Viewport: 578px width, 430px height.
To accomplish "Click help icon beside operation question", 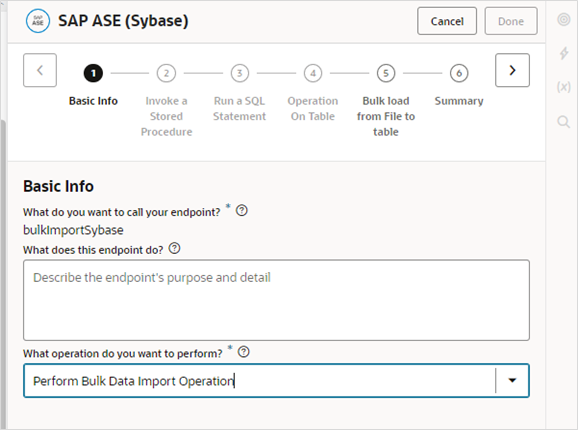I will tap(244, 352).
